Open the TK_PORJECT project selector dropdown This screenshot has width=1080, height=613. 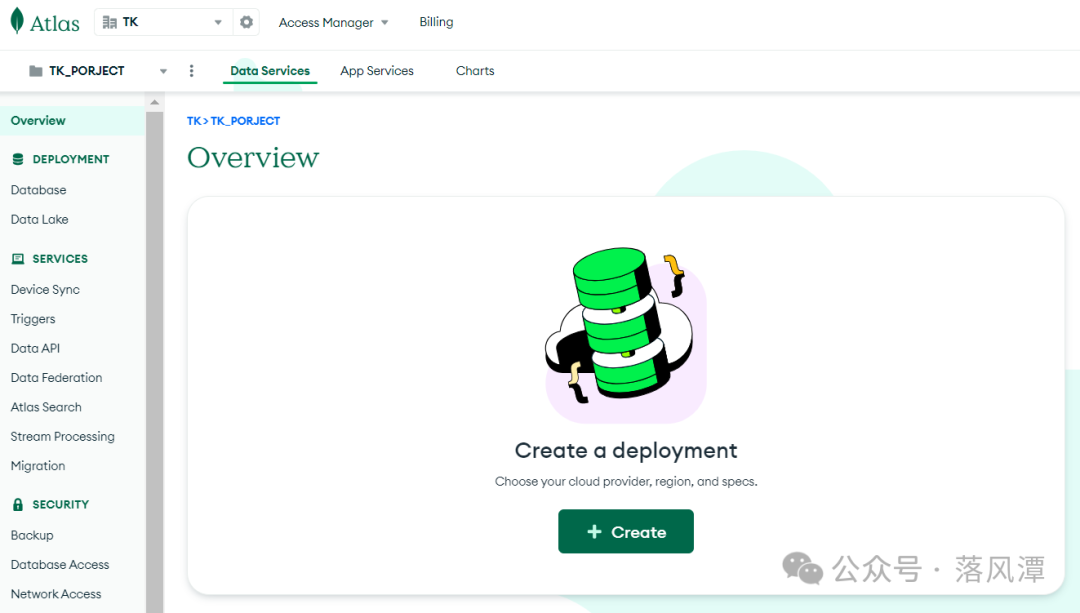tap(98, 71)
